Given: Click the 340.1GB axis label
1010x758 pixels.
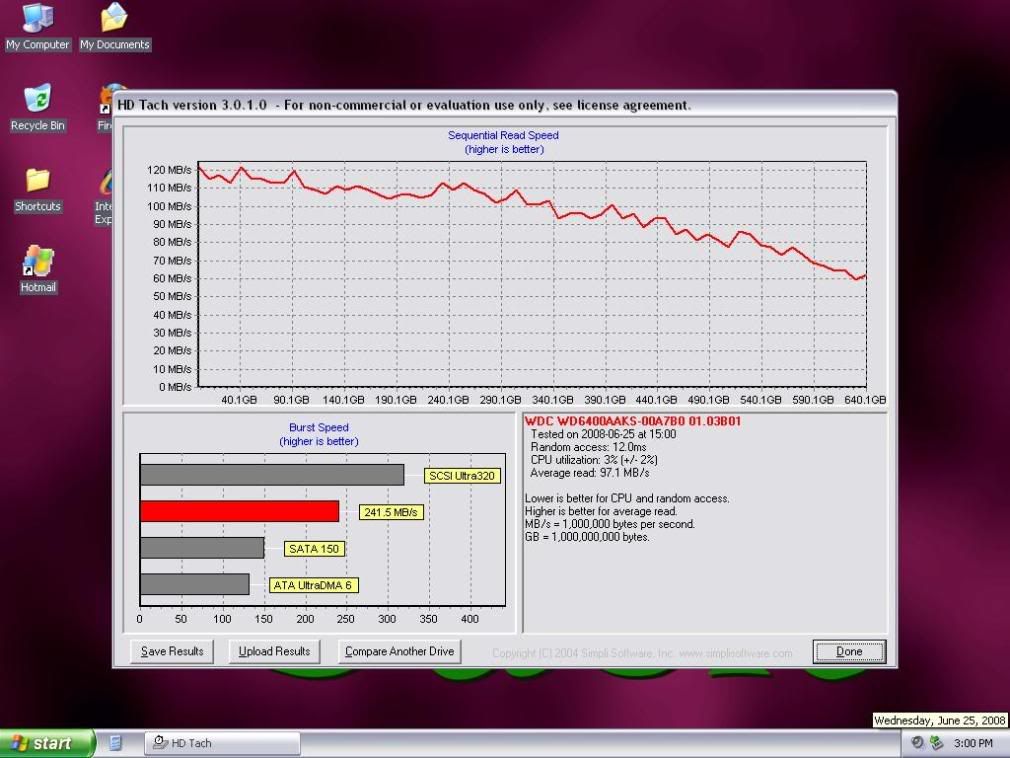Looking at the screenshot, I should 552,400.
